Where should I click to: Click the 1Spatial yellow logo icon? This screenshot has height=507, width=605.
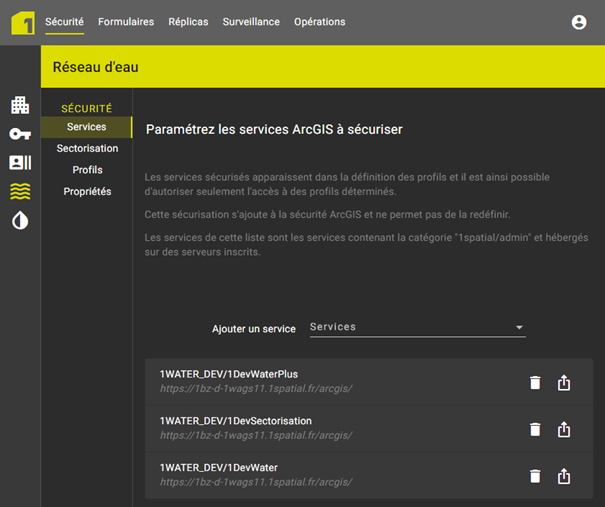[22, 22]
